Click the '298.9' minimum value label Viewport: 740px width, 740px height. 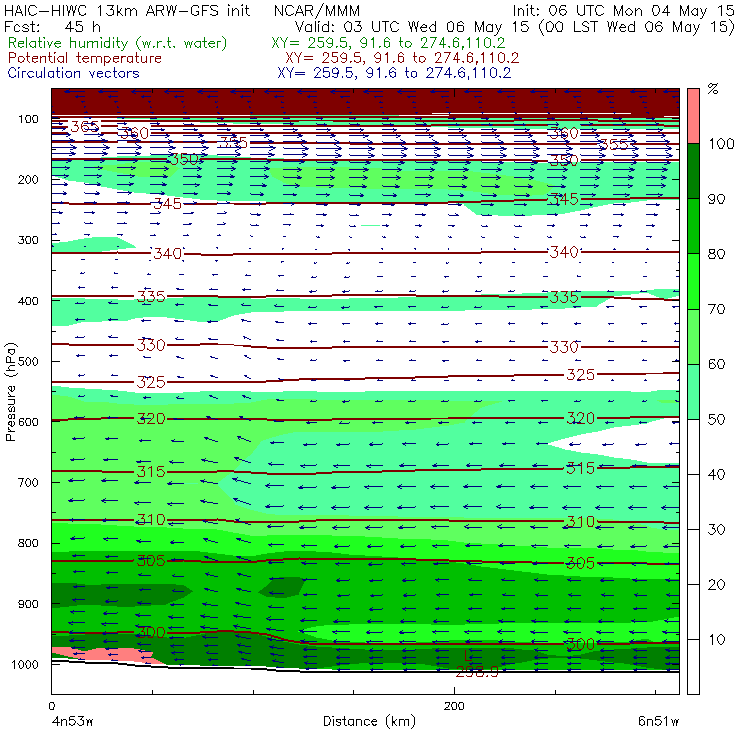(477, 672)
